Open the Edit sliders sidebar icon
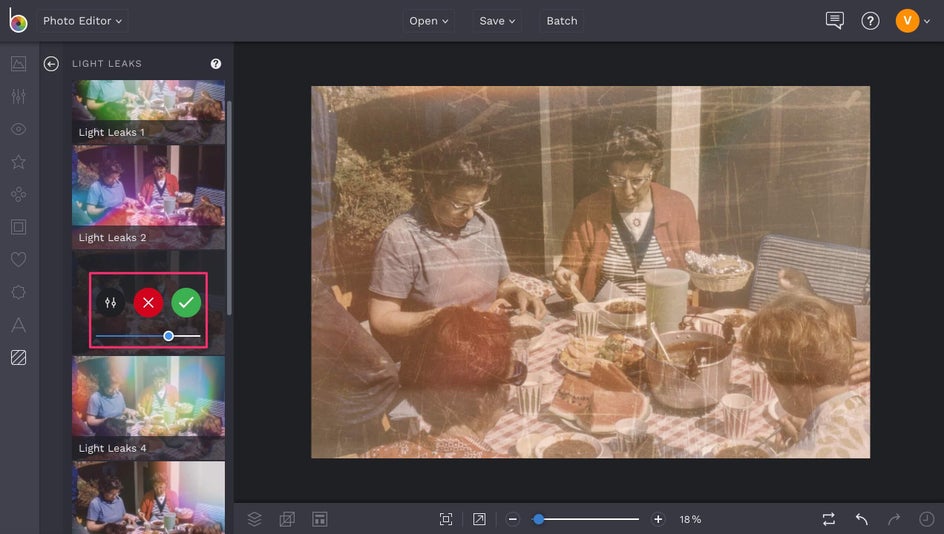This screenshot has width=944, height=534. click(19, 96)
